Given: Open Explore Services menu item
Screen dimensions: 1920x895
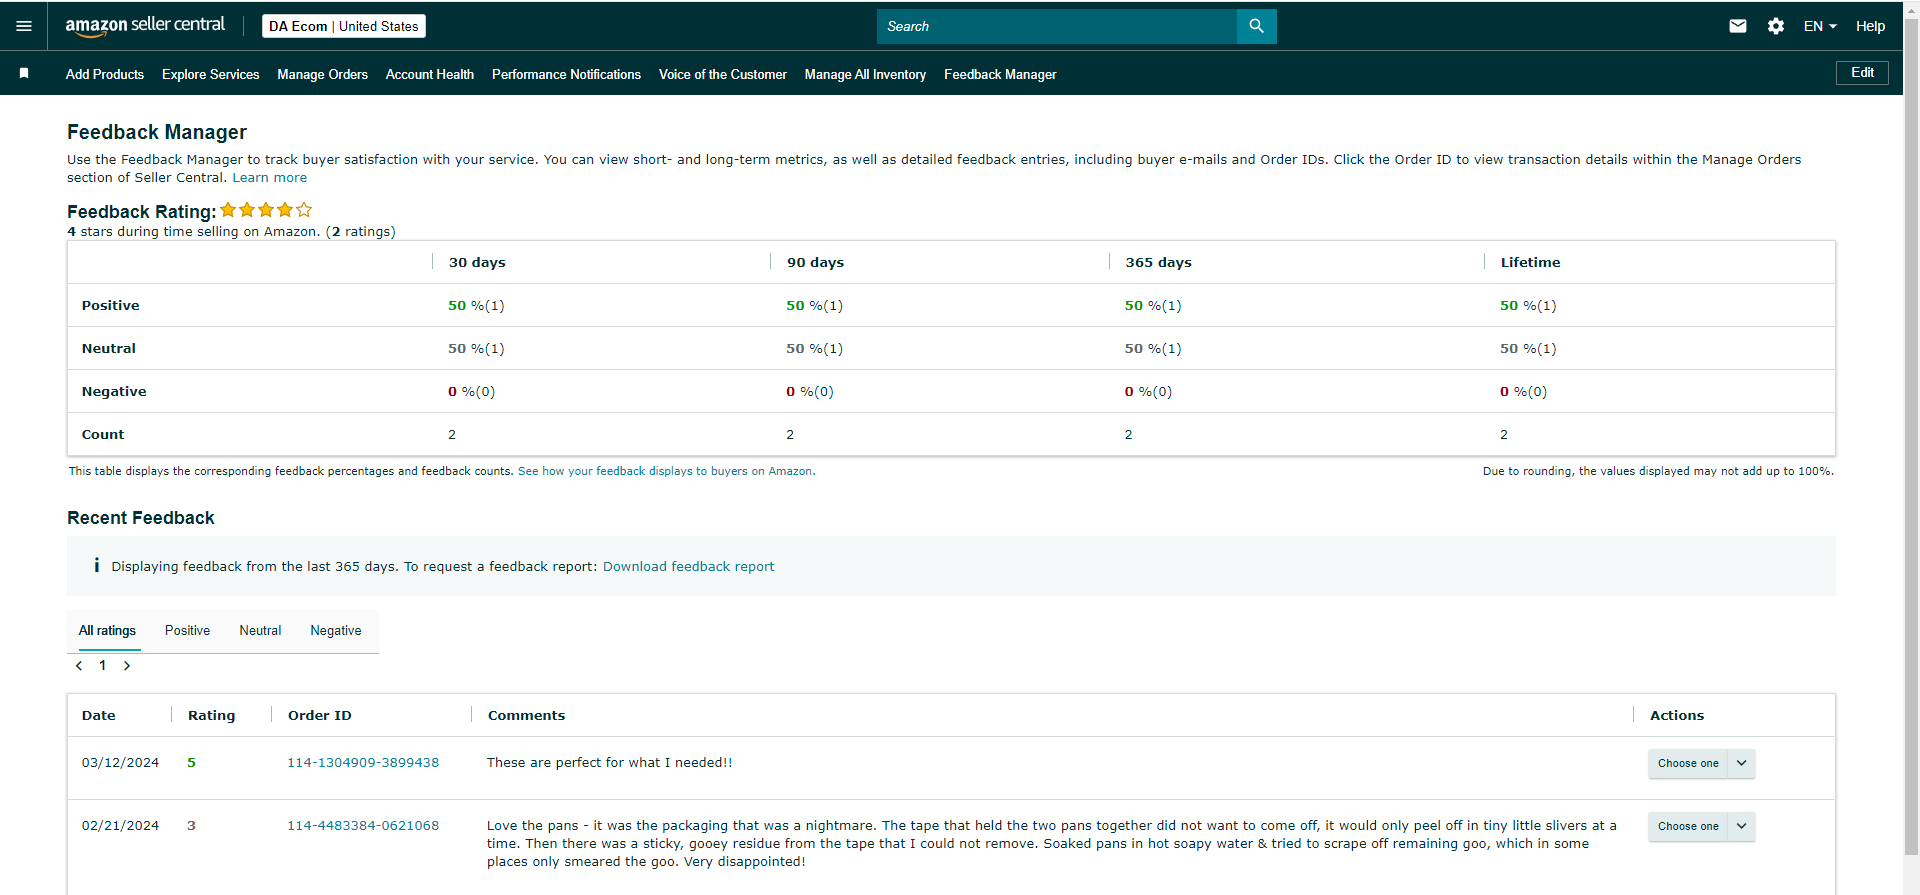Looking at the screenshot, I should (x=211, y=74).
